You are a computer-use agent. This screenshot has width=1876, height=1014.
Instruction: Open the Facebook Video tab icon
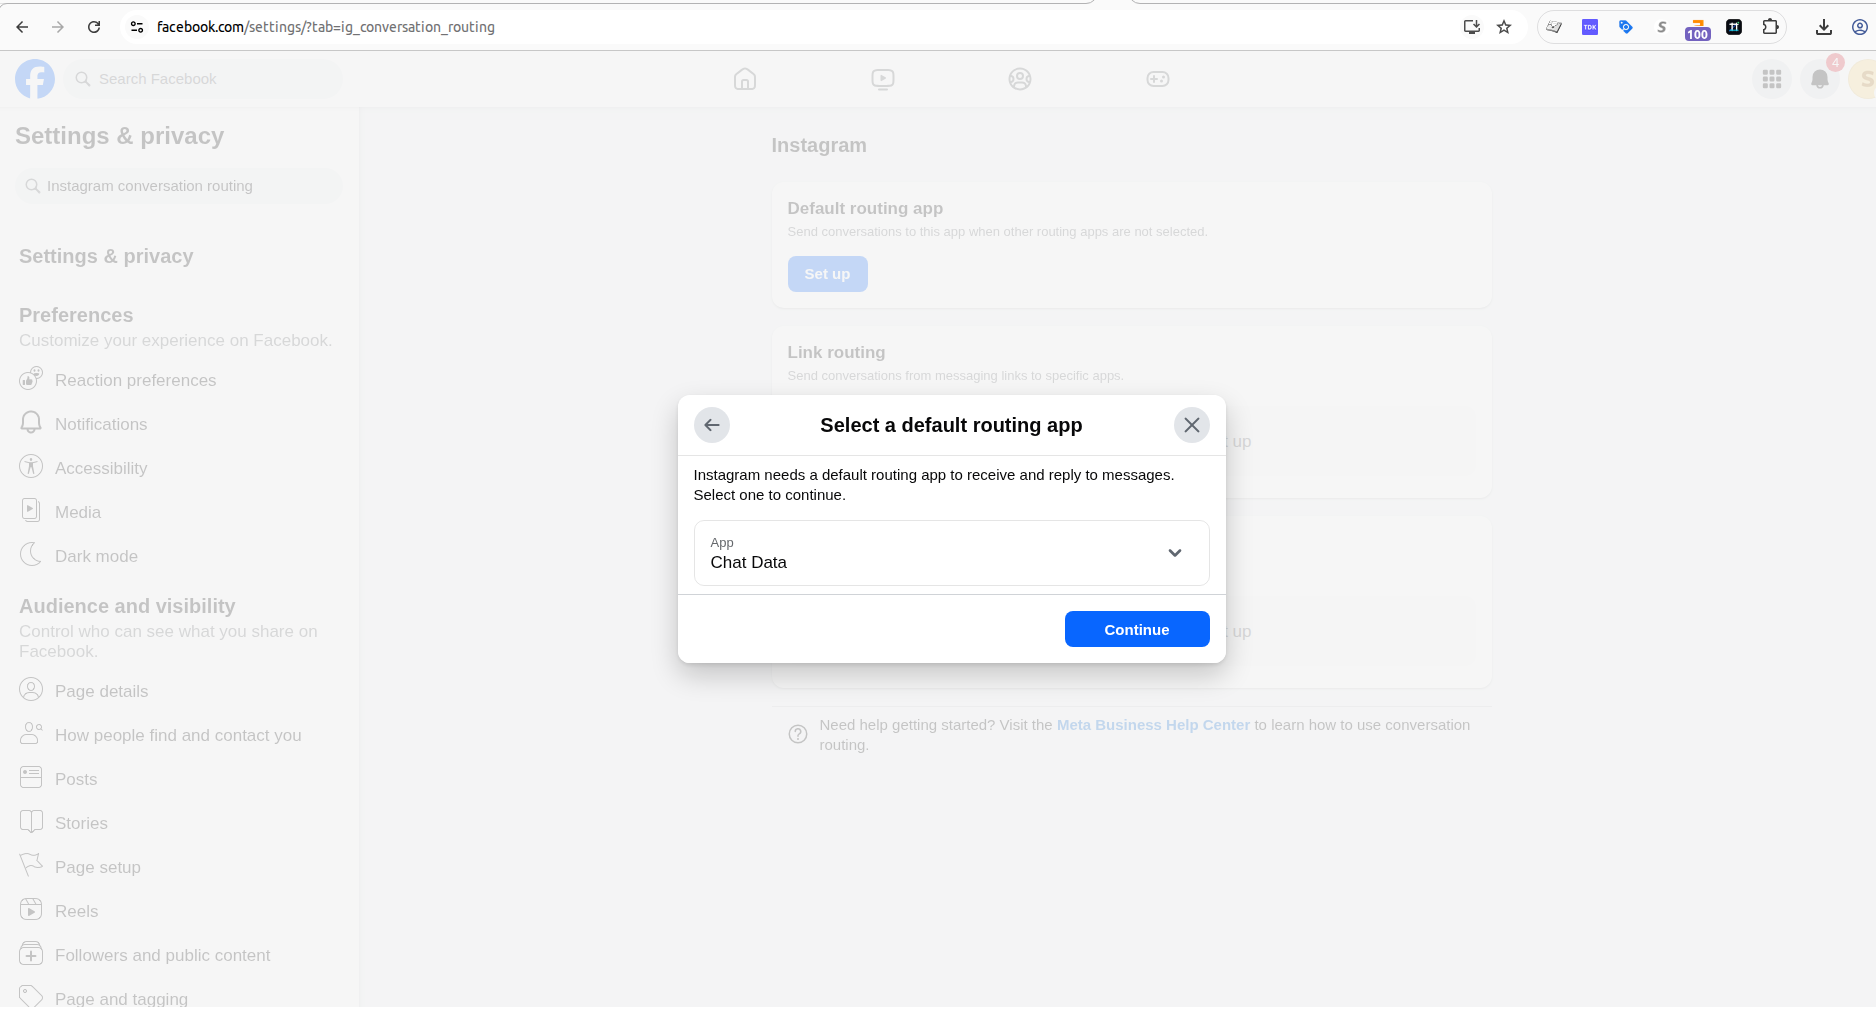tap(883, 79)
